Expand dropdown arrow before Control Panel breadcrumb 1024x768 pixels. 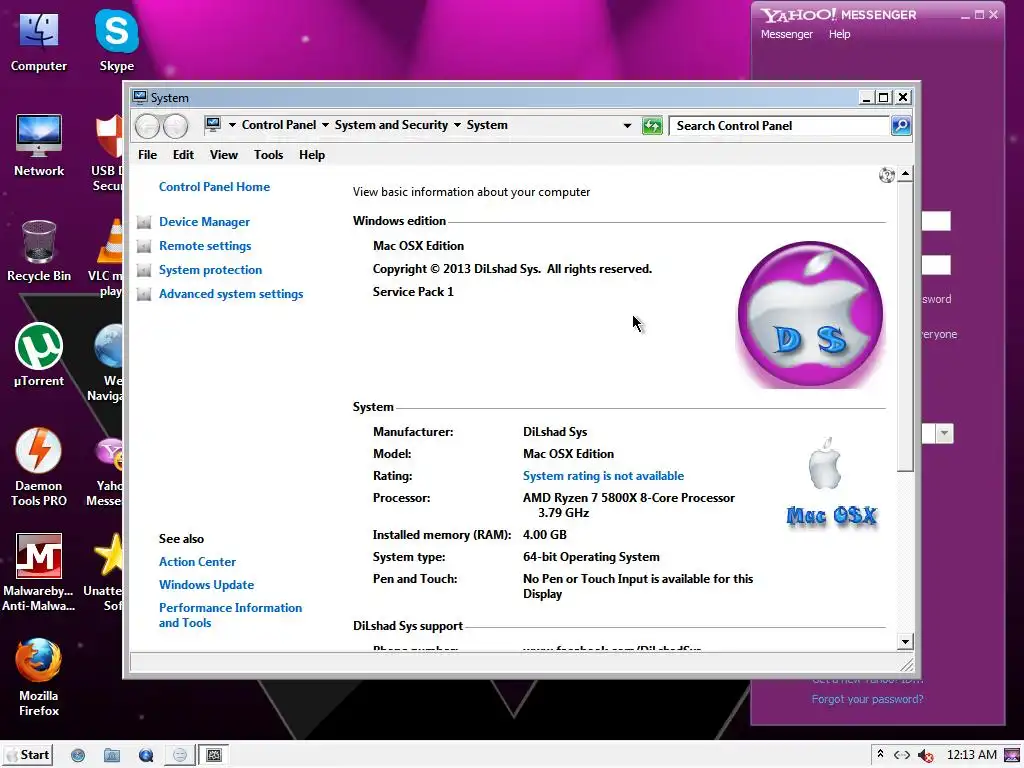click(x=232, y=125)
